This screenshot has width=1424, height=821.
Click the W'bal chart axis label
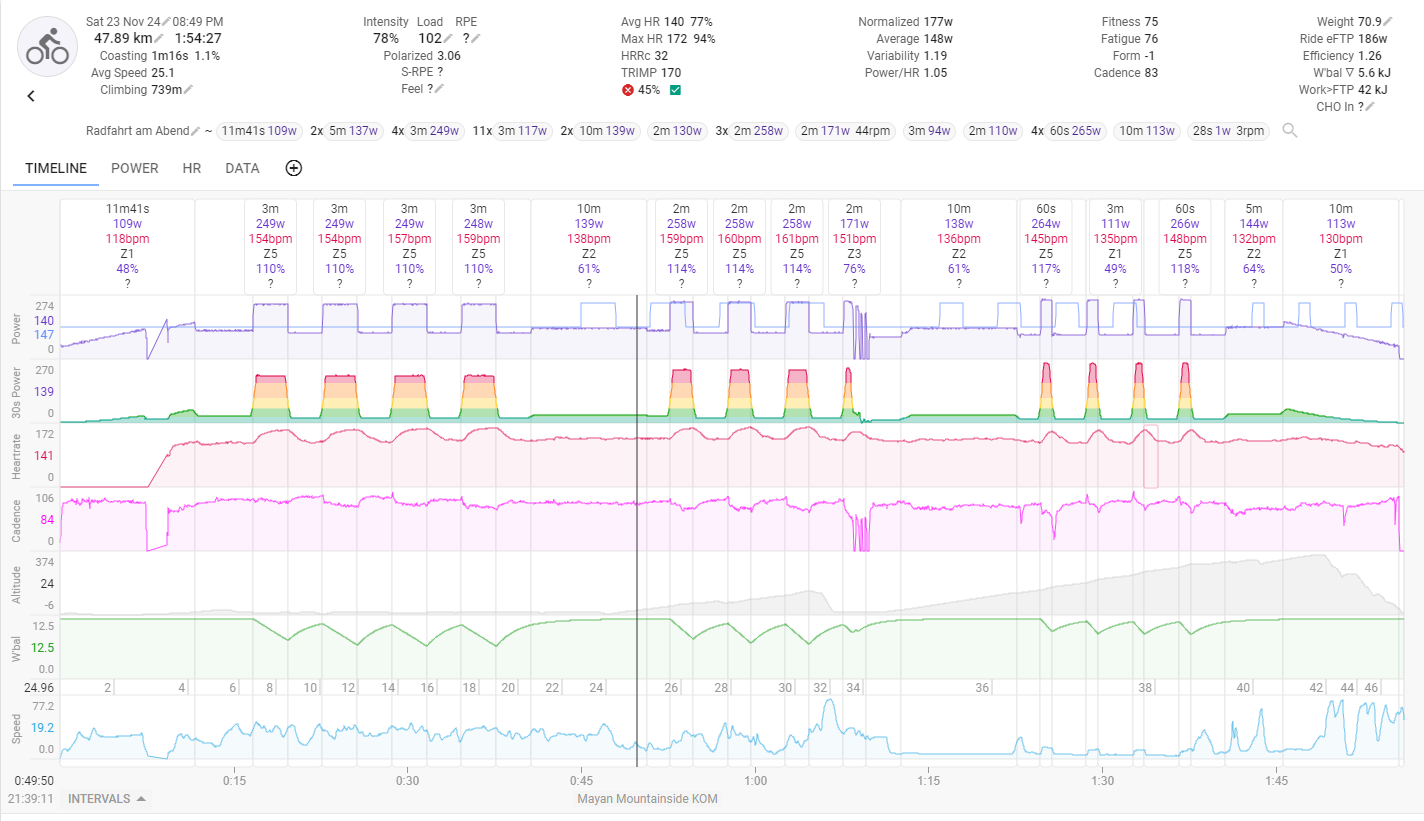[x=16, y=647]
